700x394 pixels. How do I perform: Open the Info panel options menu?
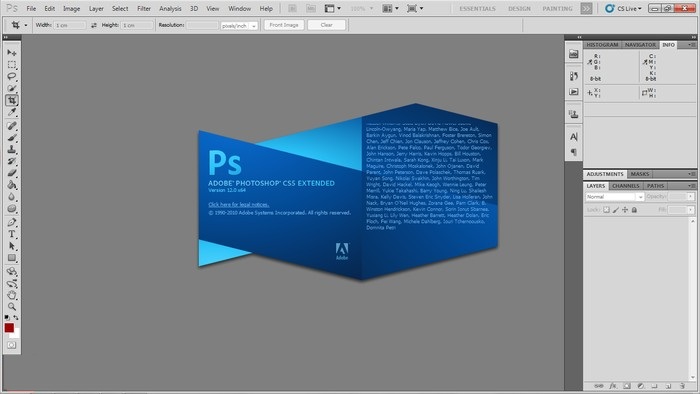(x=691, y=45)
